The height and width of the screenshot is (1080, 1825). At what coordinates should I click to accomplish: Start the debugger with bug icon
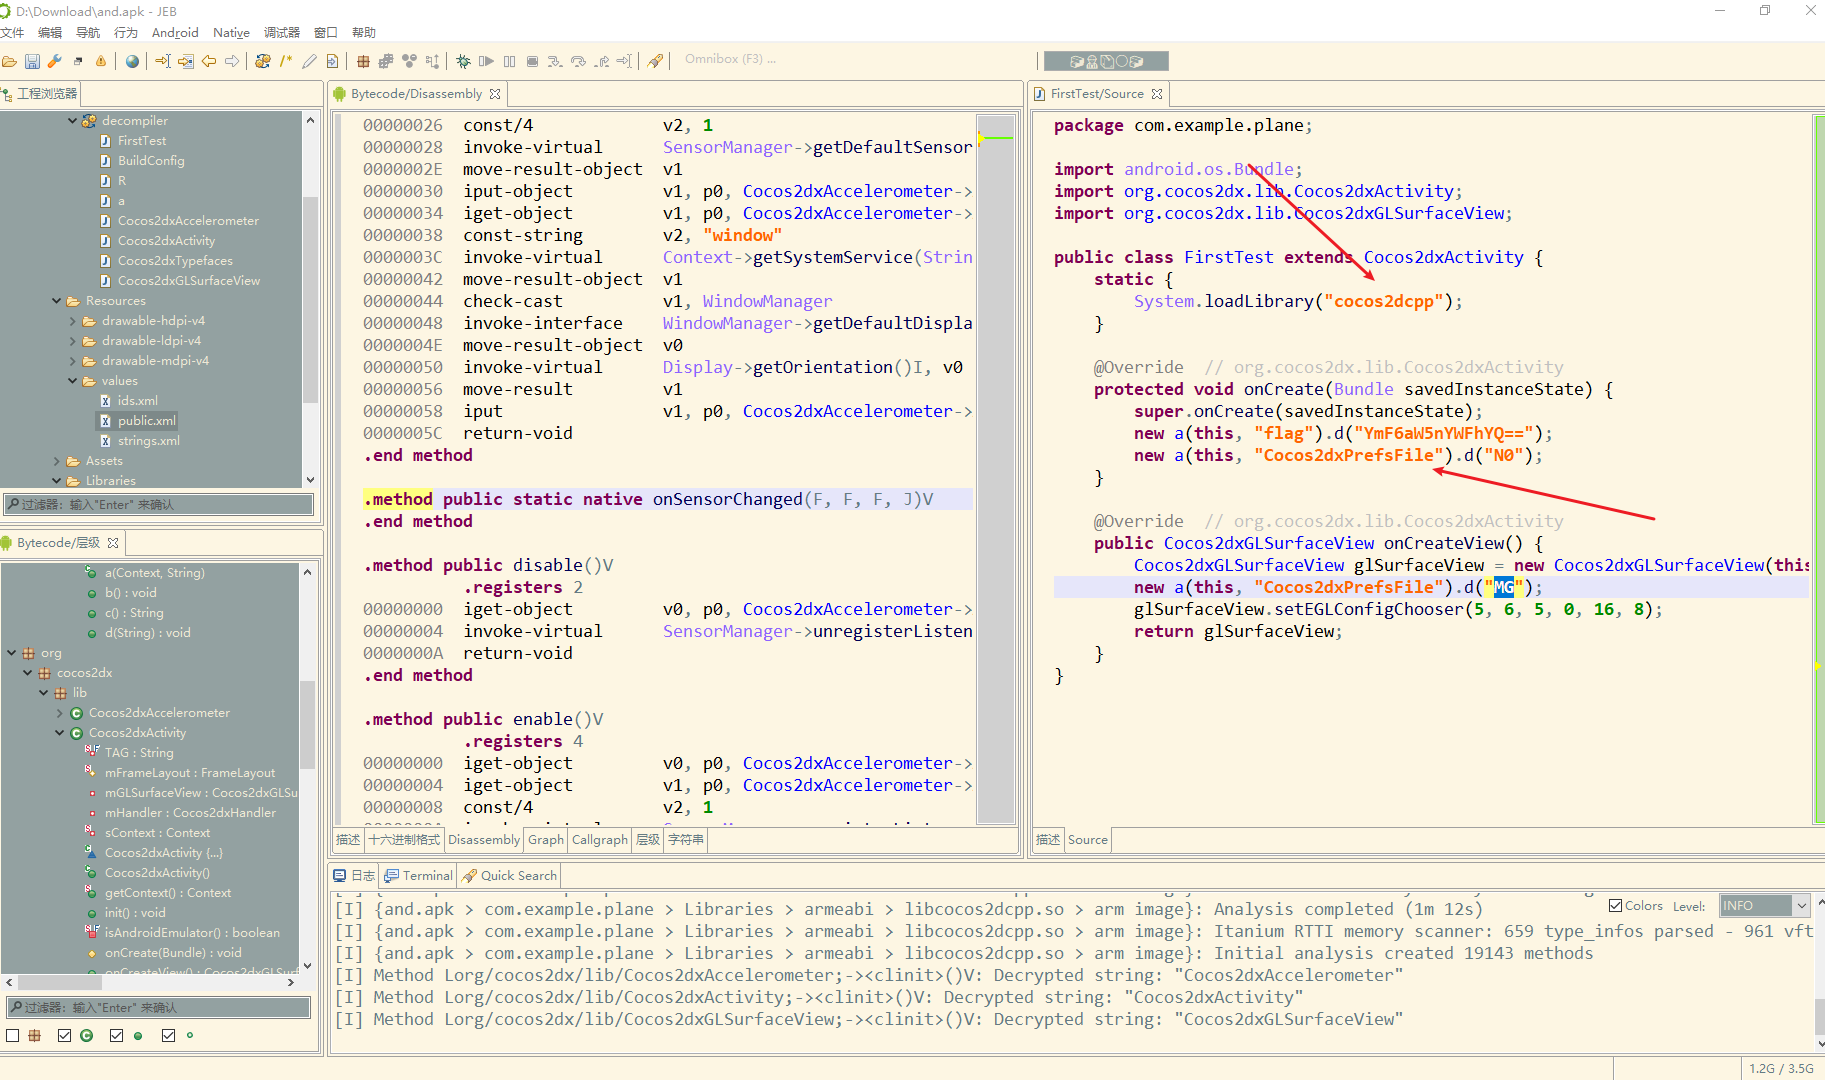(x=463, y=61)
